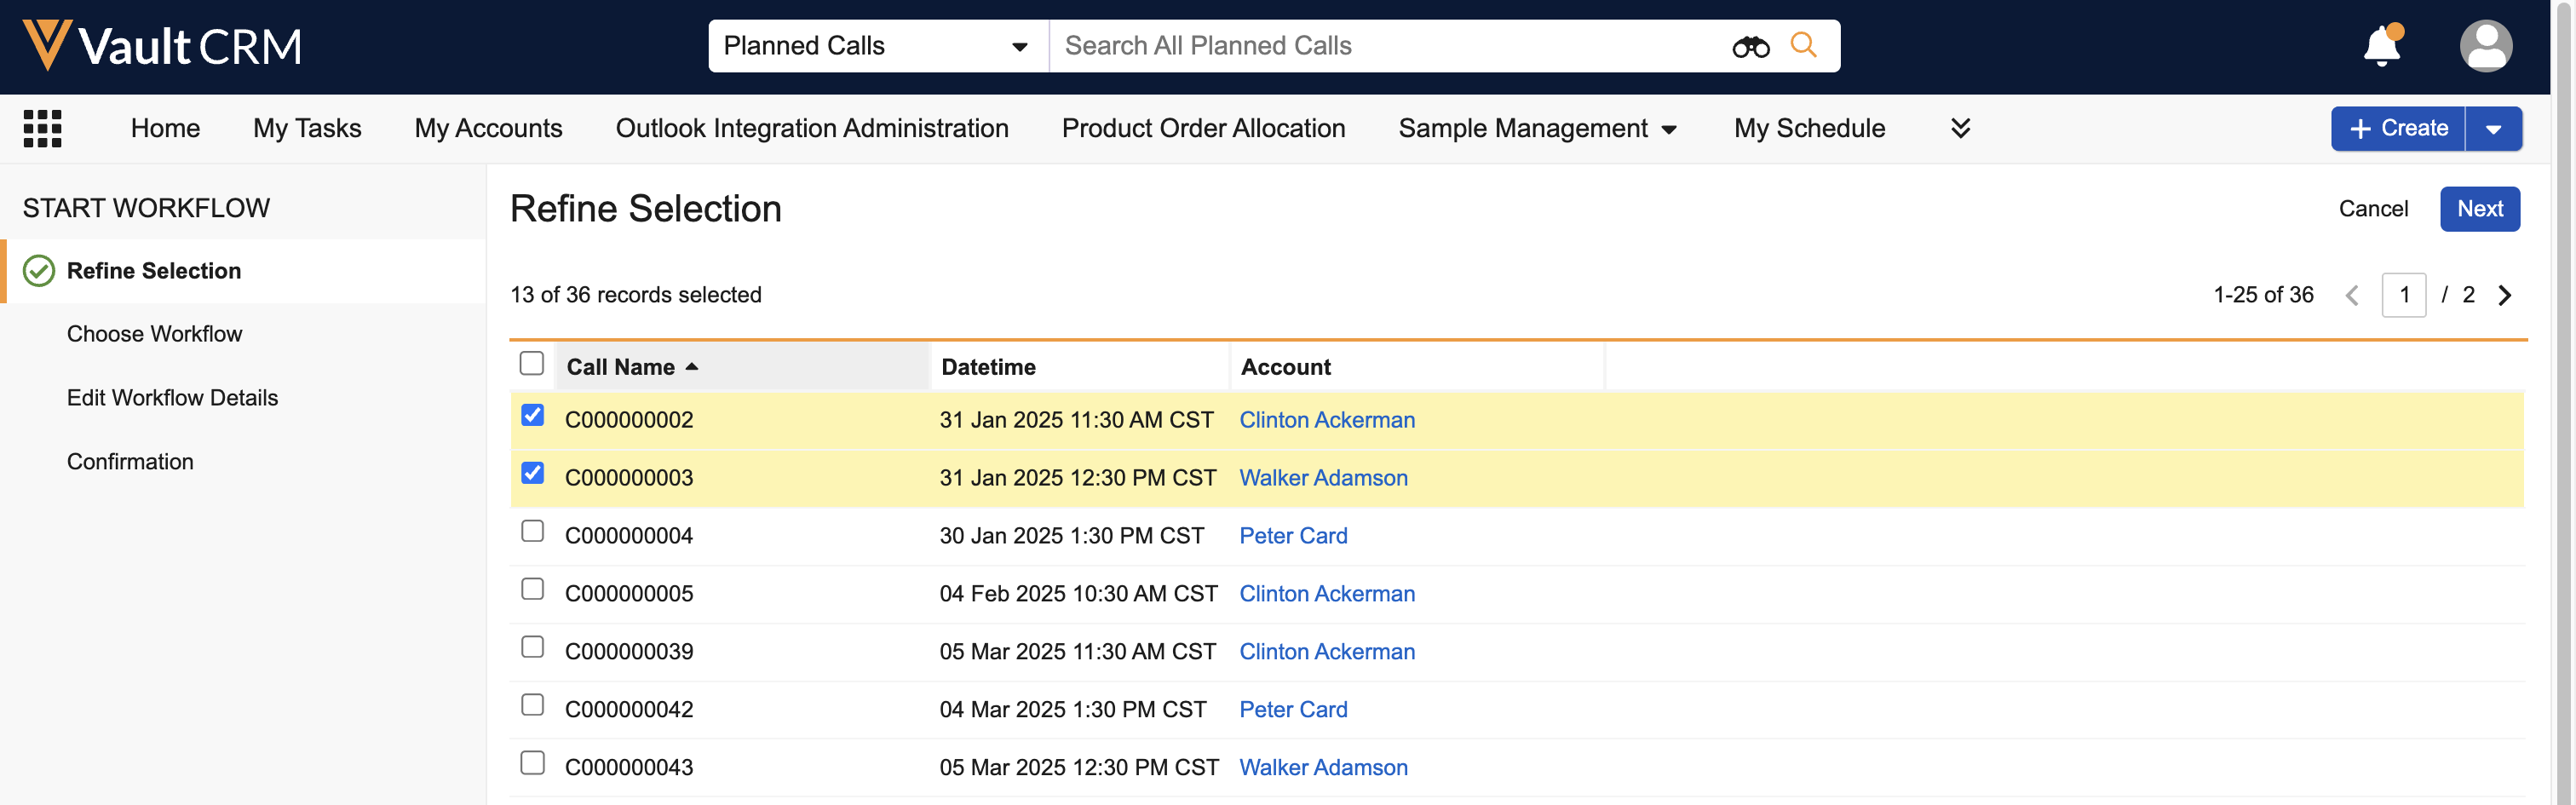
Task: Show more navigation tabs
Action: (1960, 129)
